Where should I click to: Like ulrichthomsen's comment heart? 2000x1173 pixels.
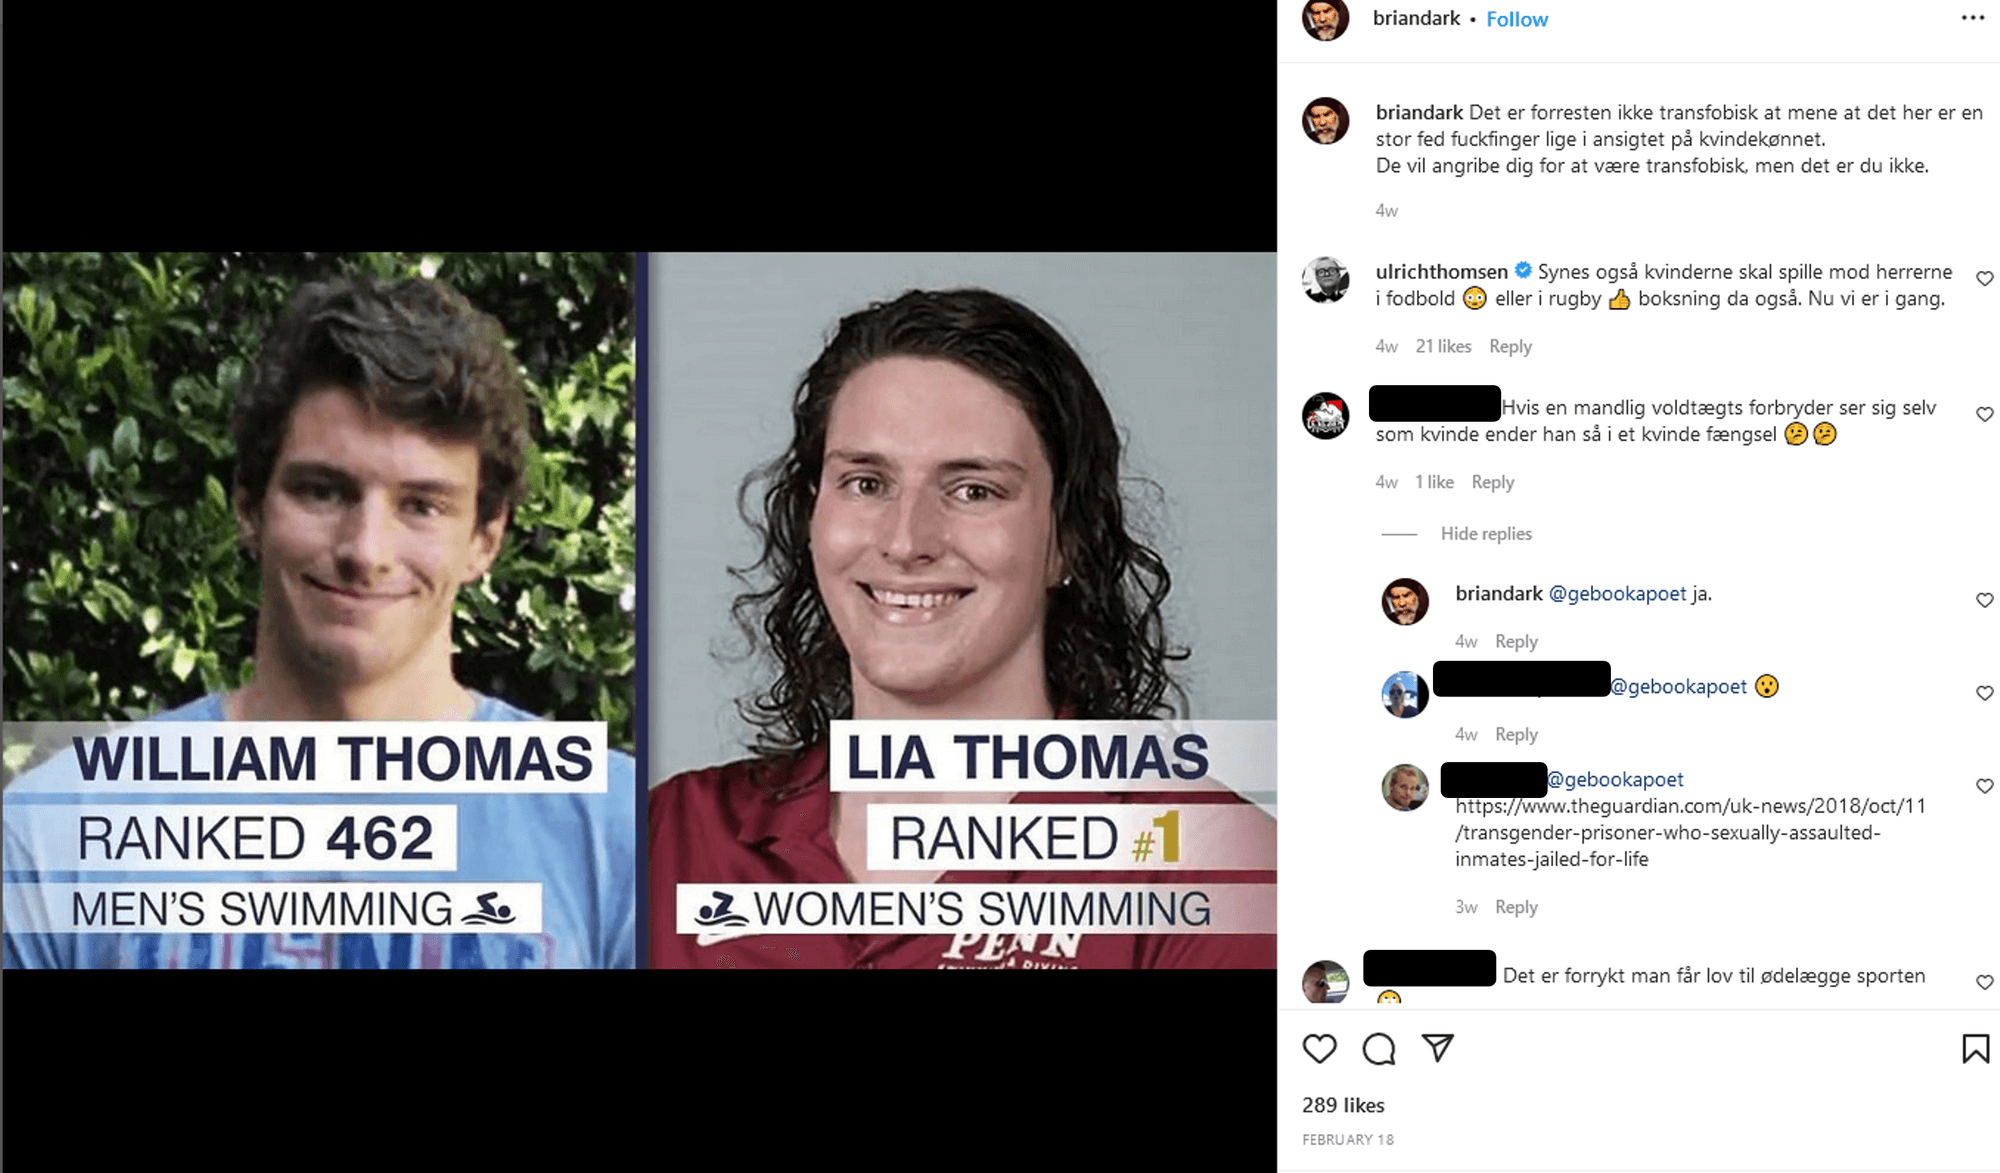[x=1984, y=278]
